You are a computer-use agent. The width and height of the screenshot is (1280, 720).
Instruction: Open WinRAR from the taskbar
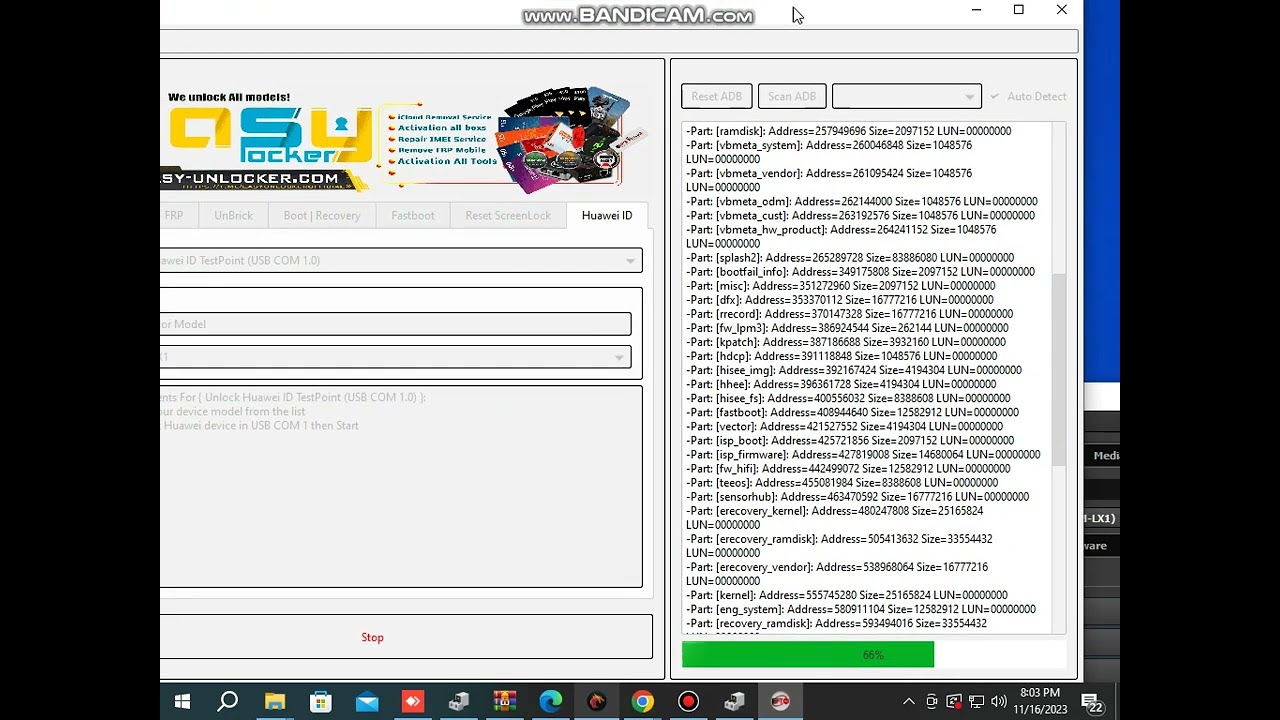(x=504, y=701)
